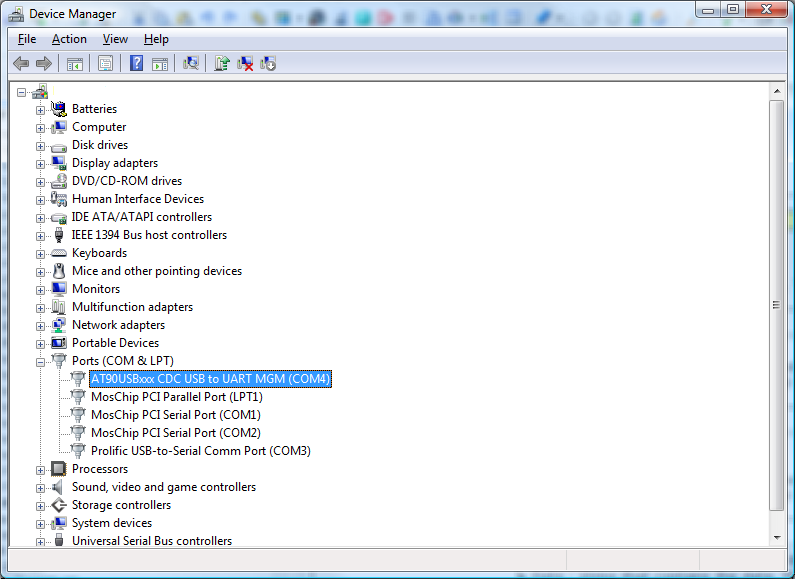Click the Forward arrow toolbar icon
Viewport: 795px width, 579px height.
pos(44,63)
